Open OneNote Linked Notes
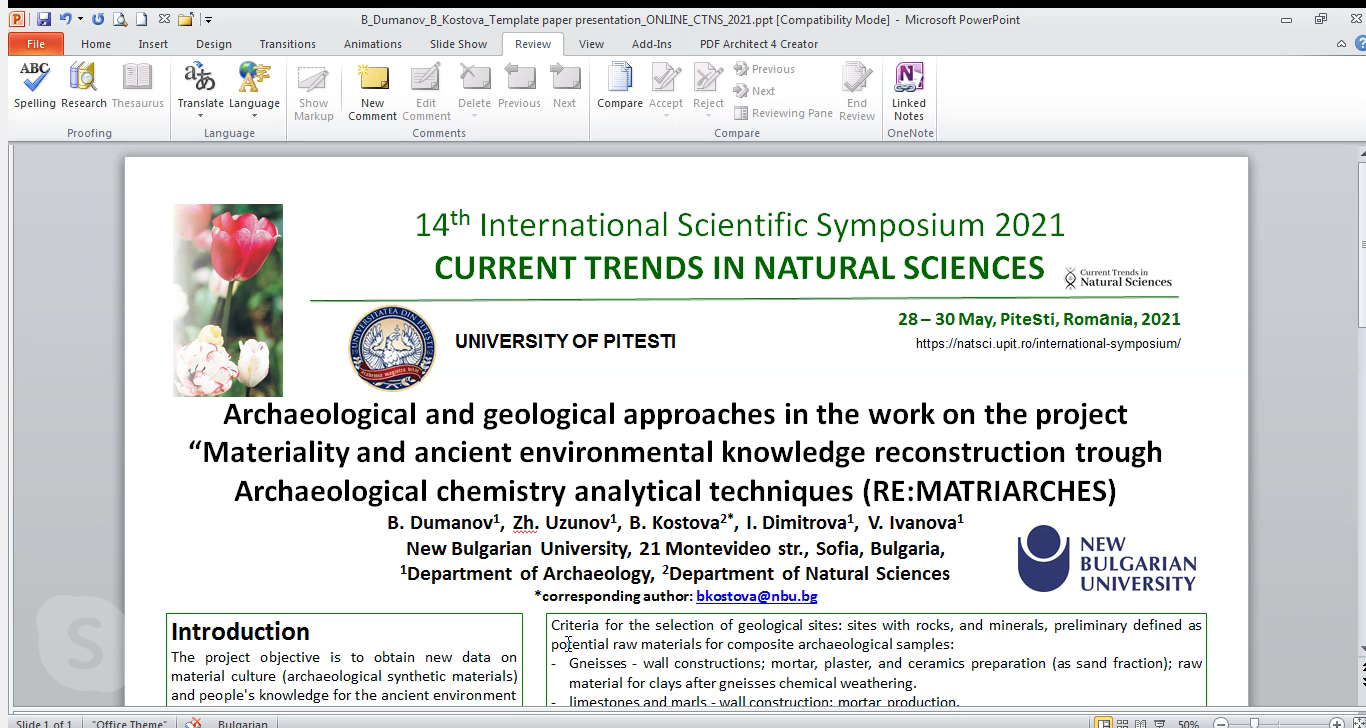This screenshot has height=728, width=1366. [x=909, y=92]
